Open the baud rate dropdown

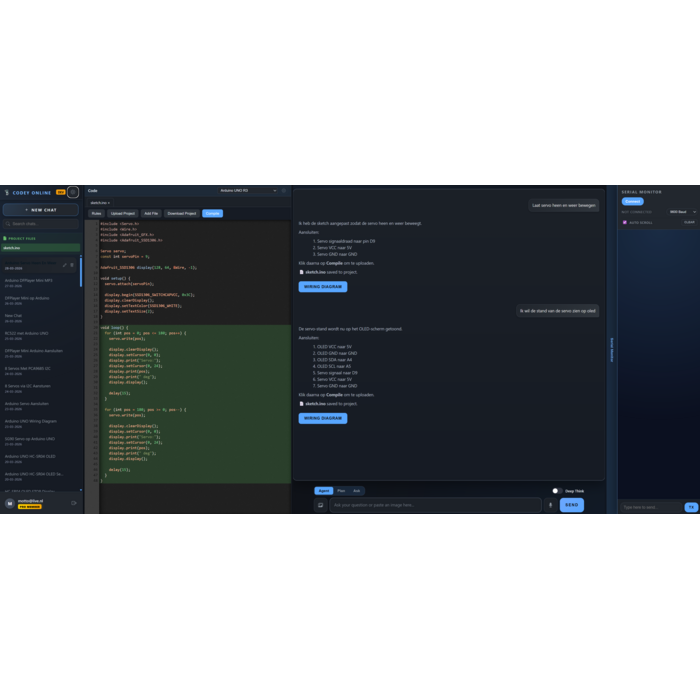(x=682, y=212)
